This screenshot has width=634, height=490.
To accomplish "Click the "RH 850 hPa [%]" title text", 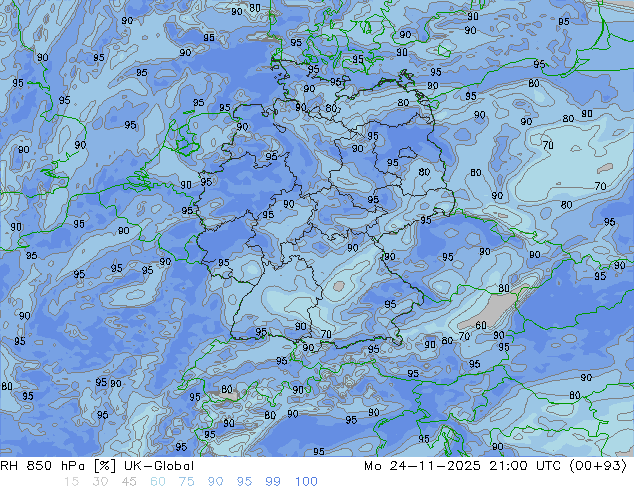I will tap(58, 466).
